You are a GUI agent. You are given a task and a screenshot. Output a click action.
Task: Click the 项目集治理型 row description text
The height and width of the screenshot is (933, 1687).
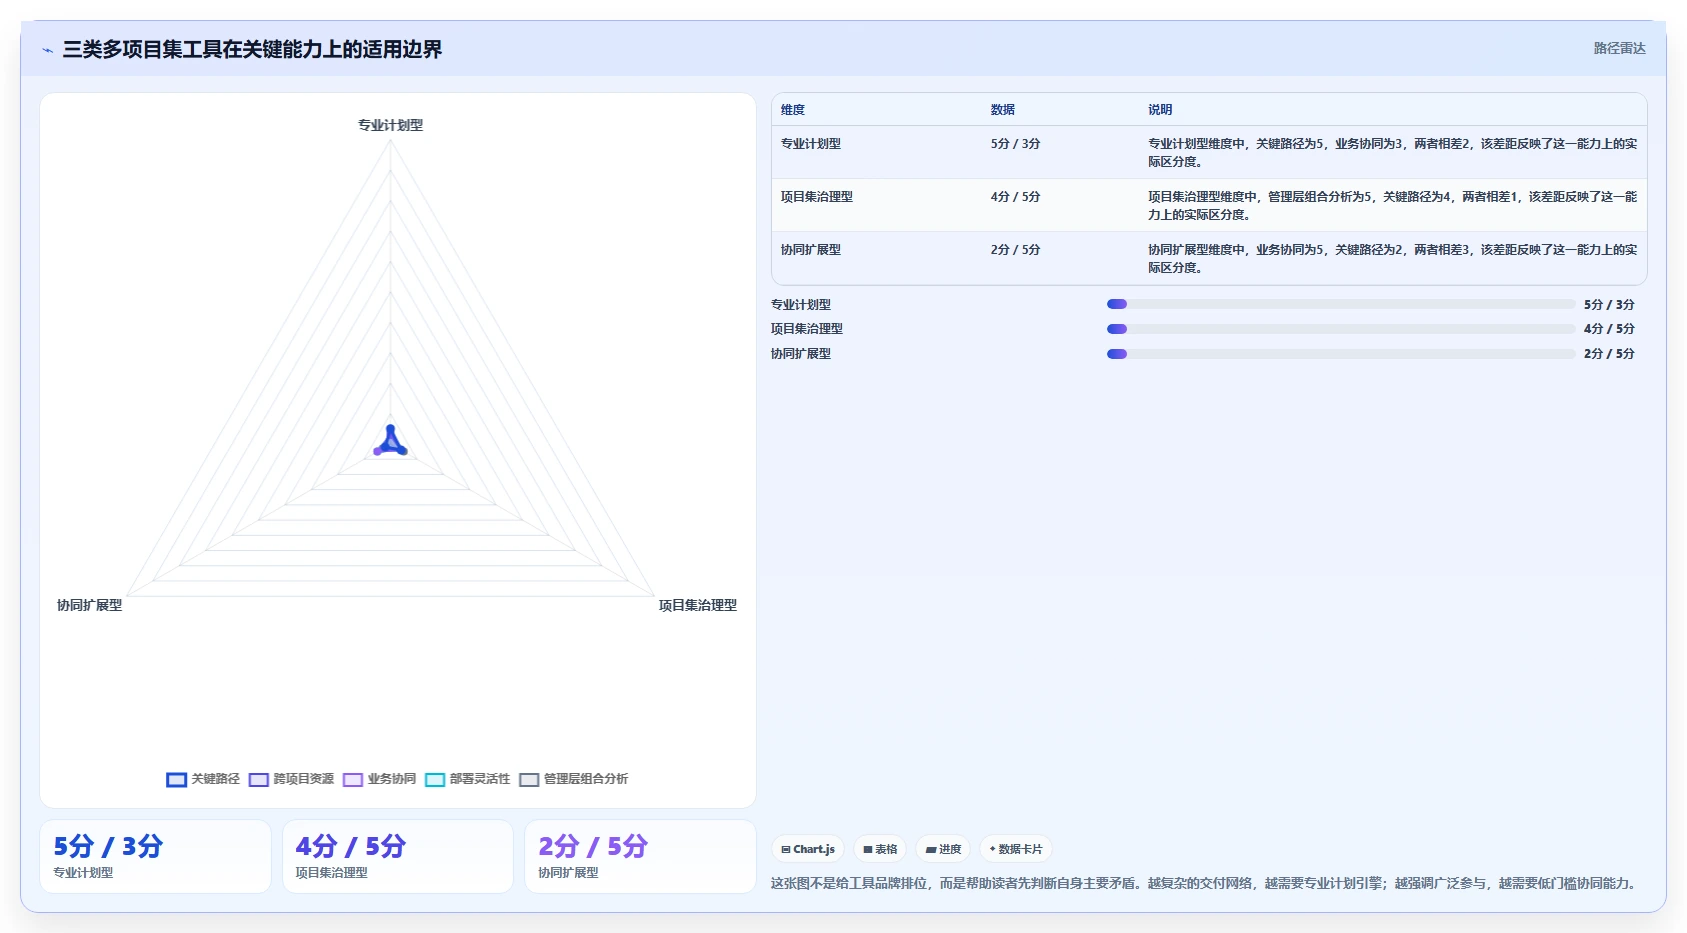pyautogui.click(x=1393, y=206)
